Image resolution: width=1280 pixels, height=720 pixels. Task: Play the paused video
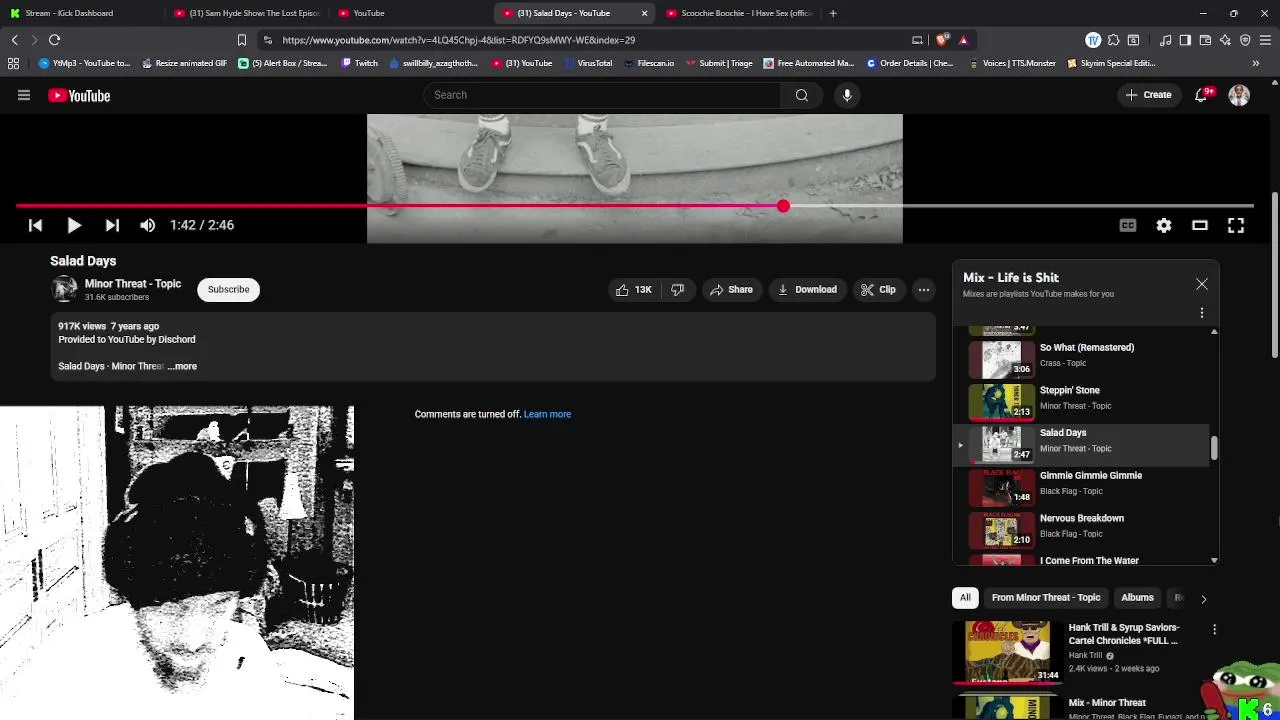(74, 225)
